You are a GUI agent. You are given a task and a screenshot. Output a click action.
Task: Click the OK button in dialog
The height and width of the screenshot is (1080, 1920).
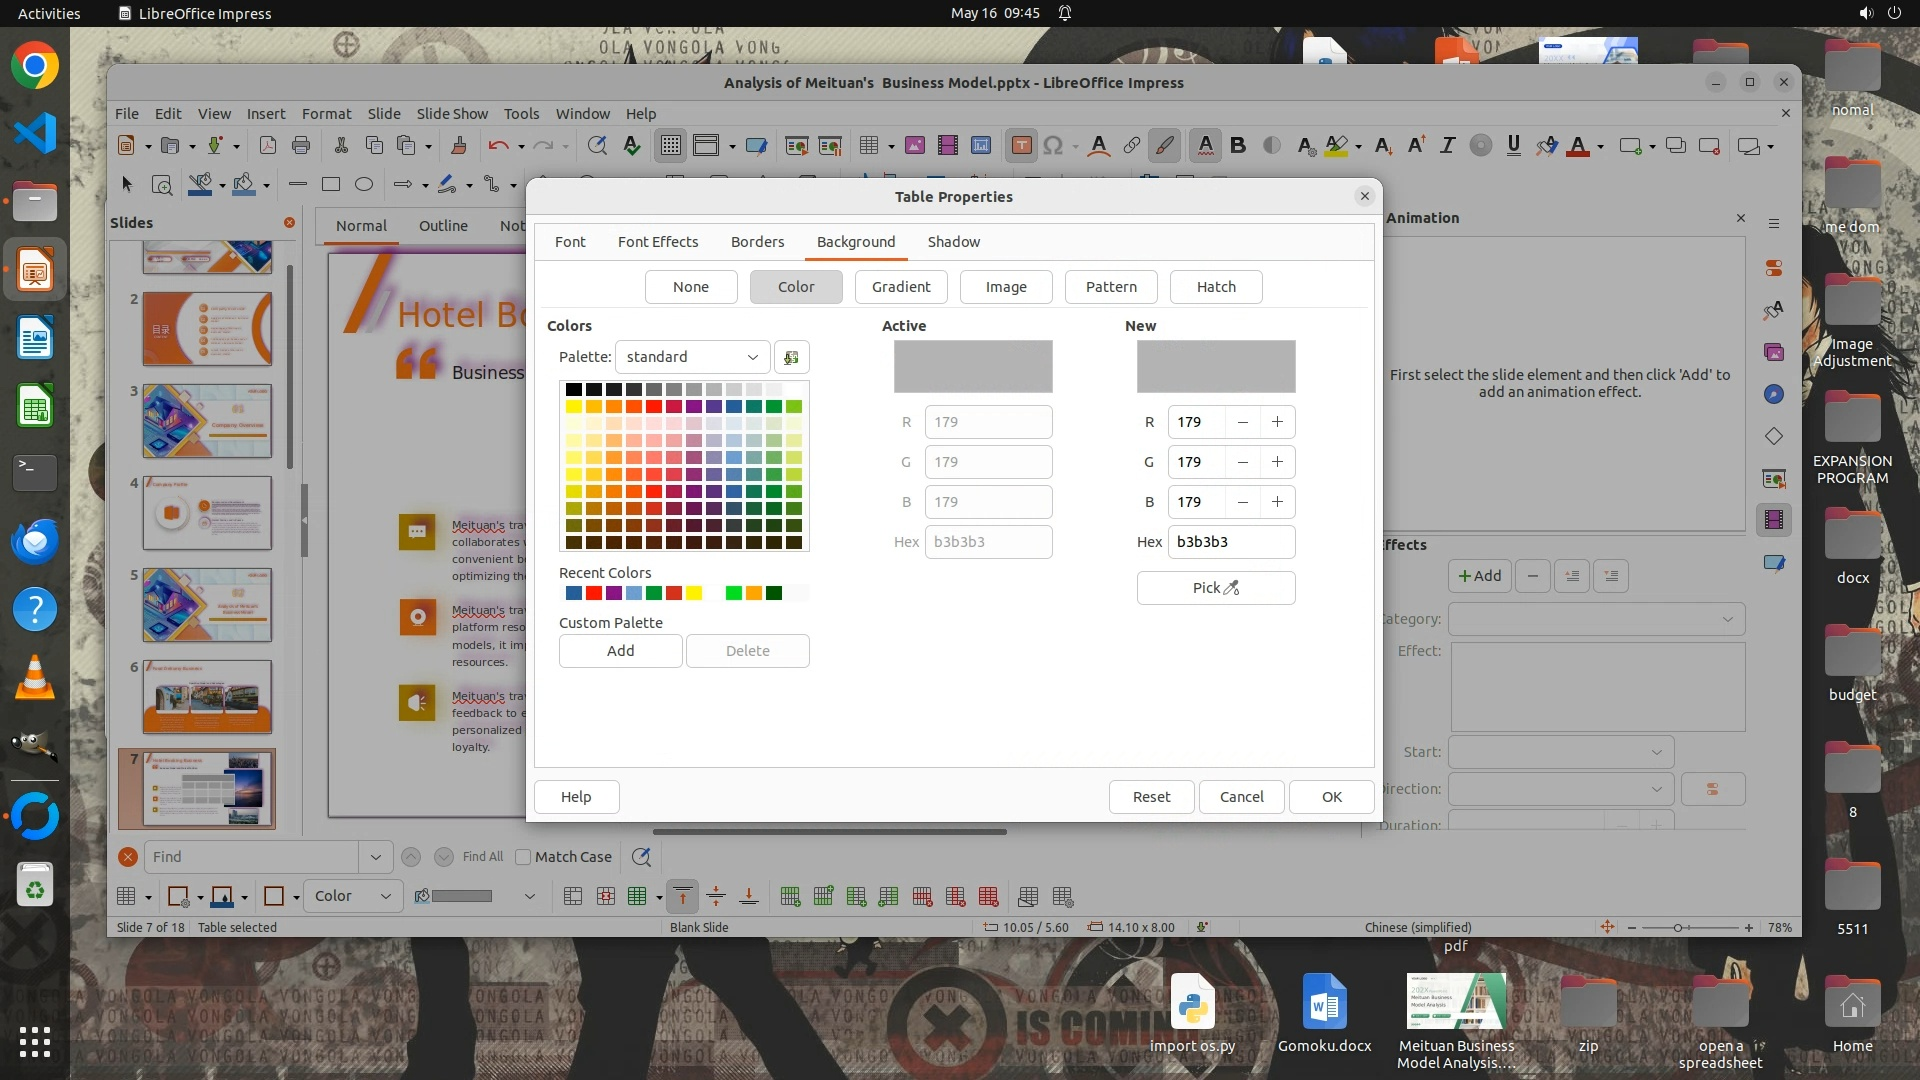point(1331,797)
